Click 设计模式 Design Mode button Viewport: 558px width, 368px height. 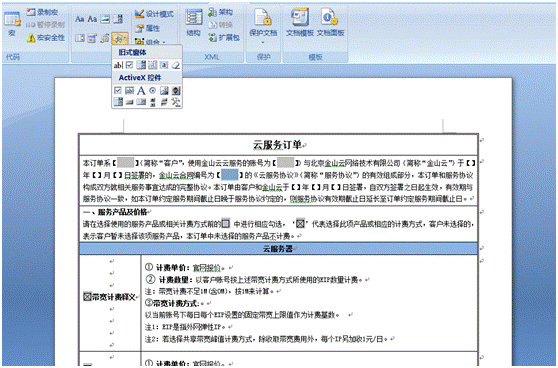[x=154, y=14]
